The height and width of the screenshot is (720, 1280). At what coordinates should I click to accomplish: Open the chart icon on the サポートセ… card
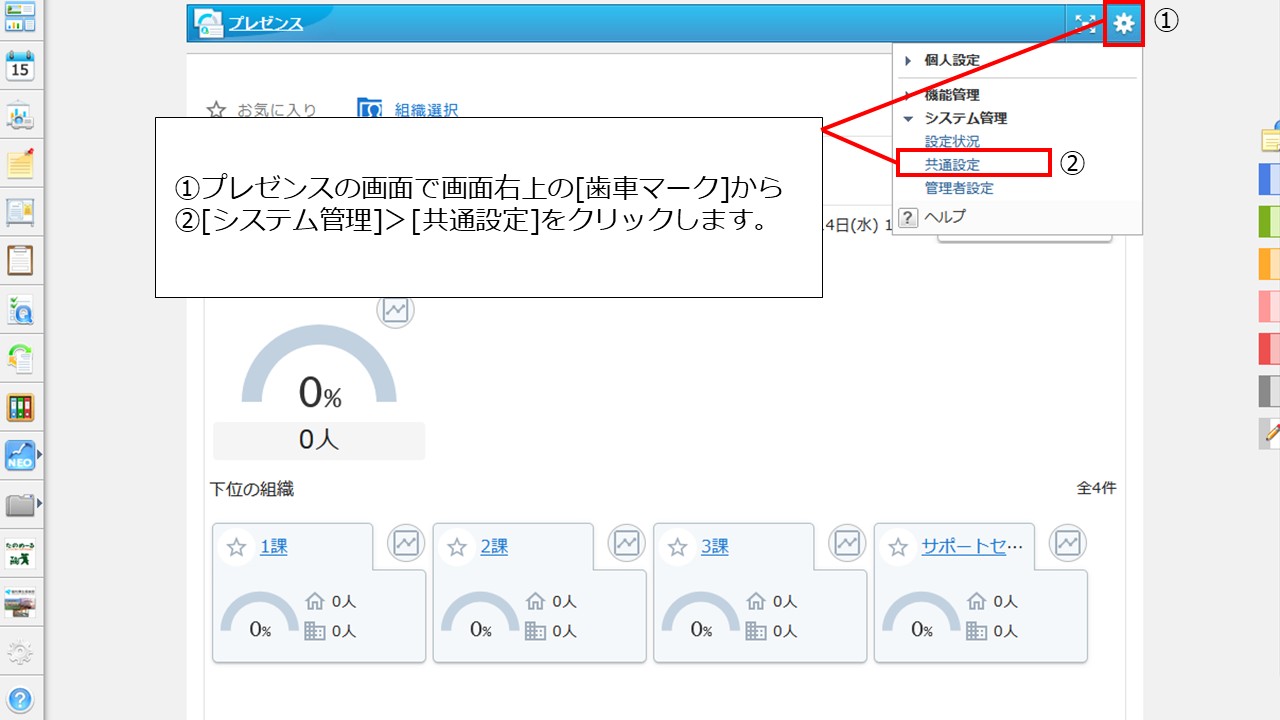coord(1068,543)
